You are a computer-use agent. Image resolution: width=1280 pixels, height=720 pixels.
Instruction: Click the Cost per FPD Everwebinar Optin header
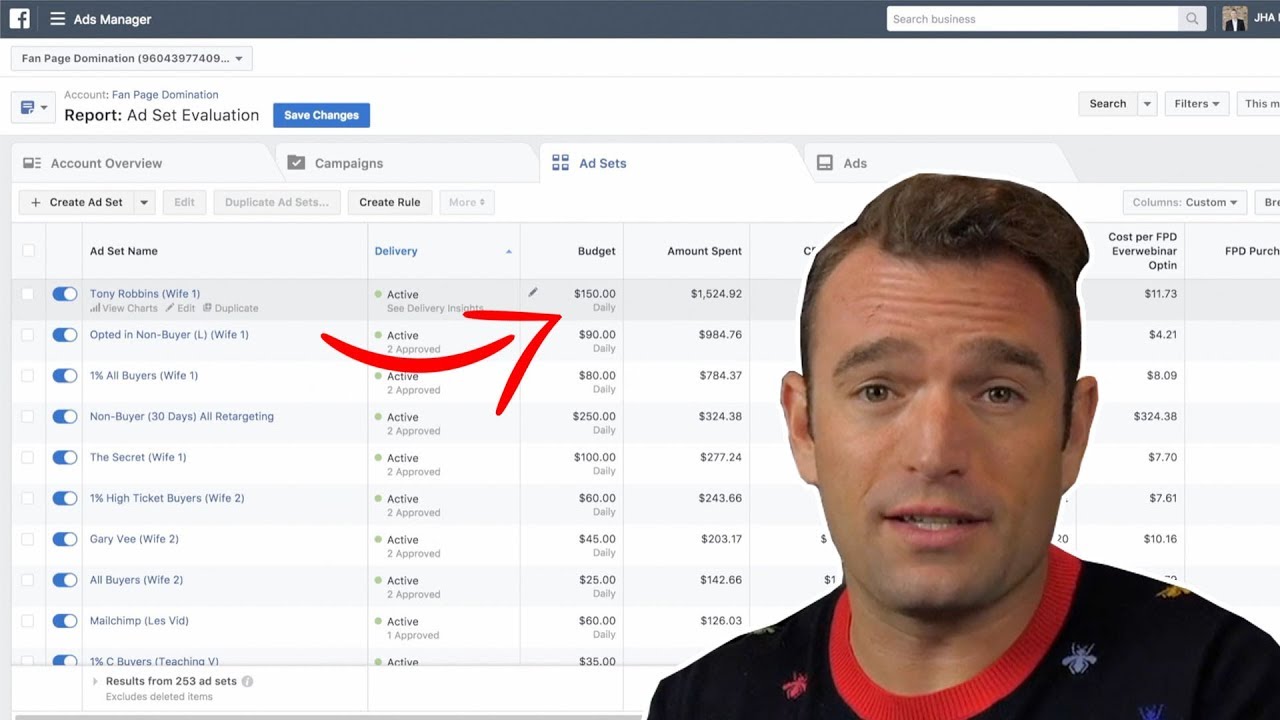click(x=1142, y=251)
